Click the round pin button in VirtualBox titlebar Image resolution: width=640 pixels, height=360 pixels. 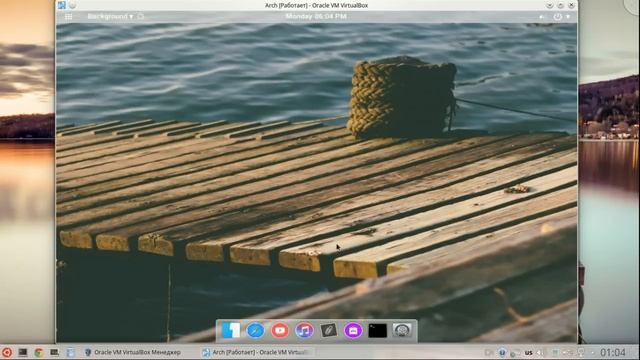73,5
